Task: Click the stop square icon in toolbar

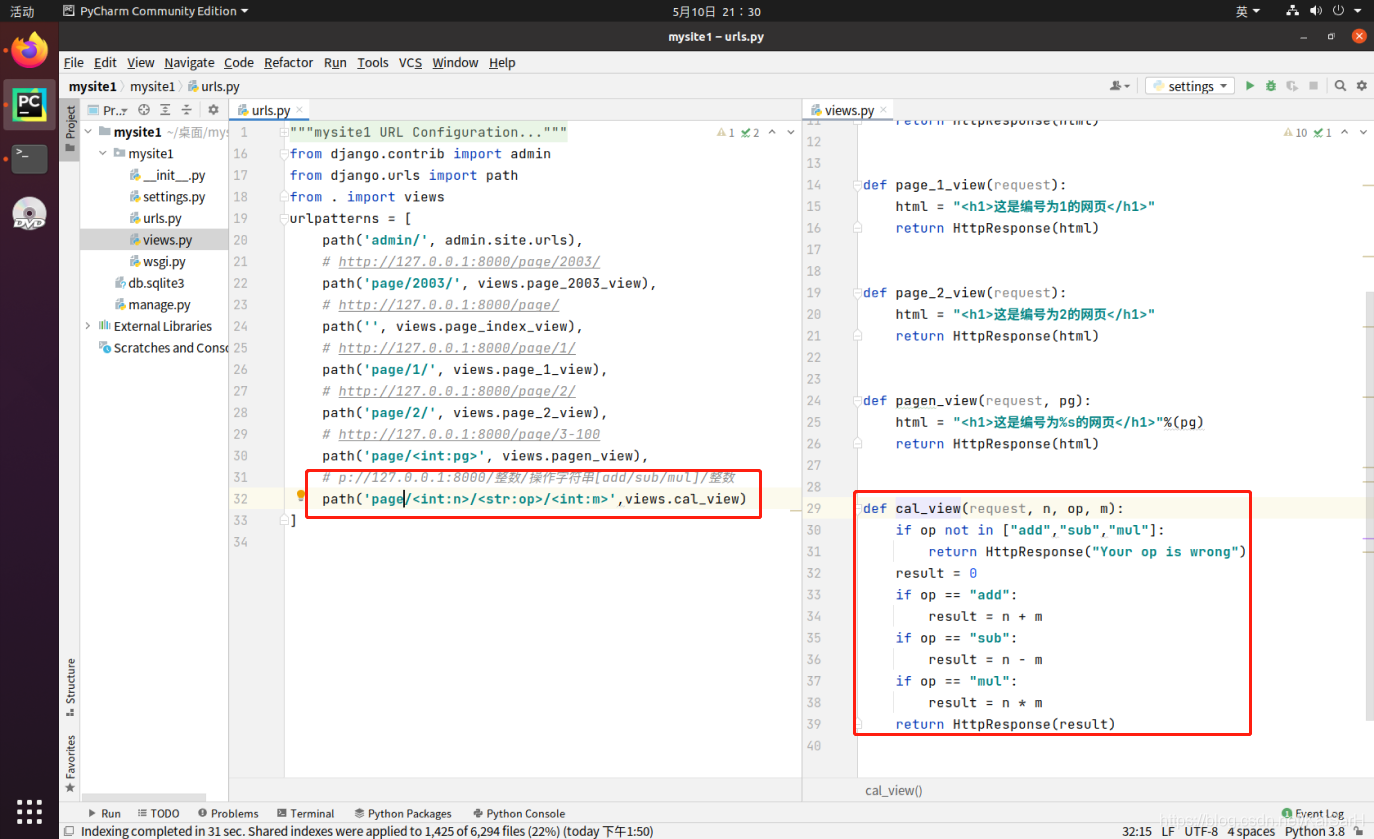Action: (x=1314, y=86)
